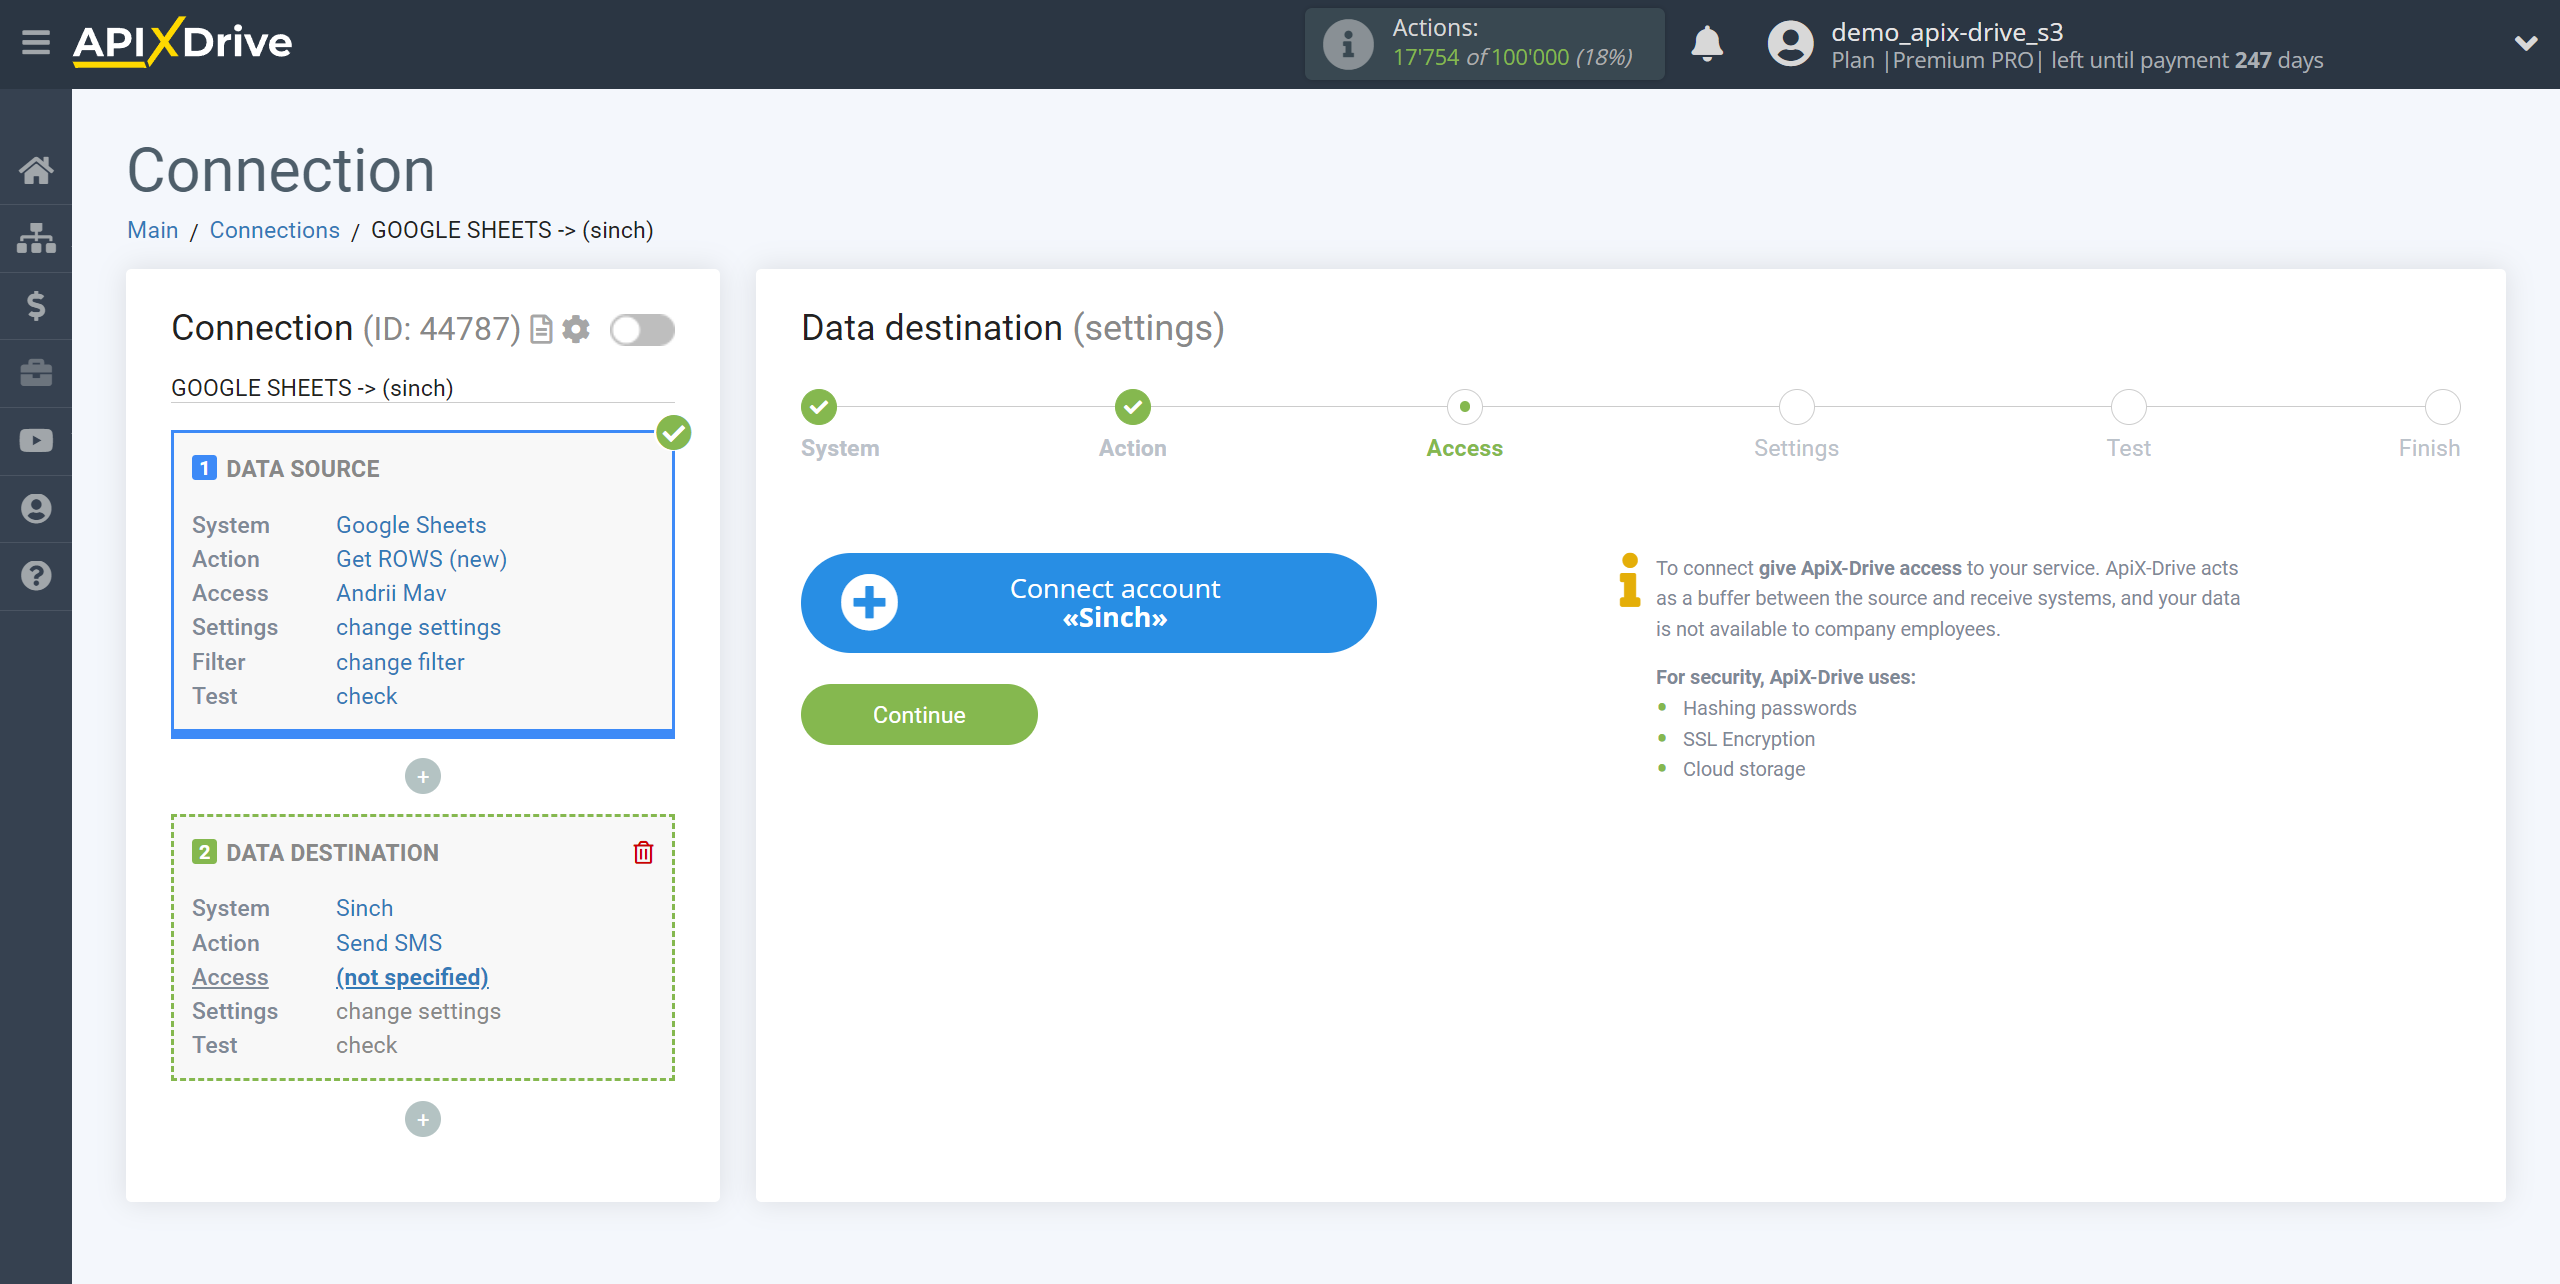Click the user profile icon in sidebar
The width and height of the screenshot is (2560, 1284).
pos(36,508)
